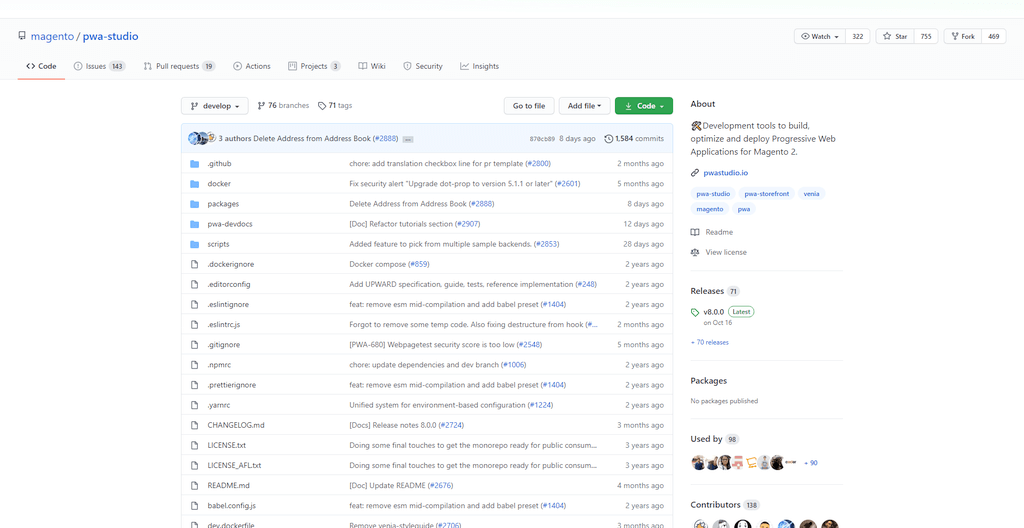Image resolution: width=1024 pixels, height=528 pixels.
Task: Click the commit history clock icon
Action: click(609, 139)
